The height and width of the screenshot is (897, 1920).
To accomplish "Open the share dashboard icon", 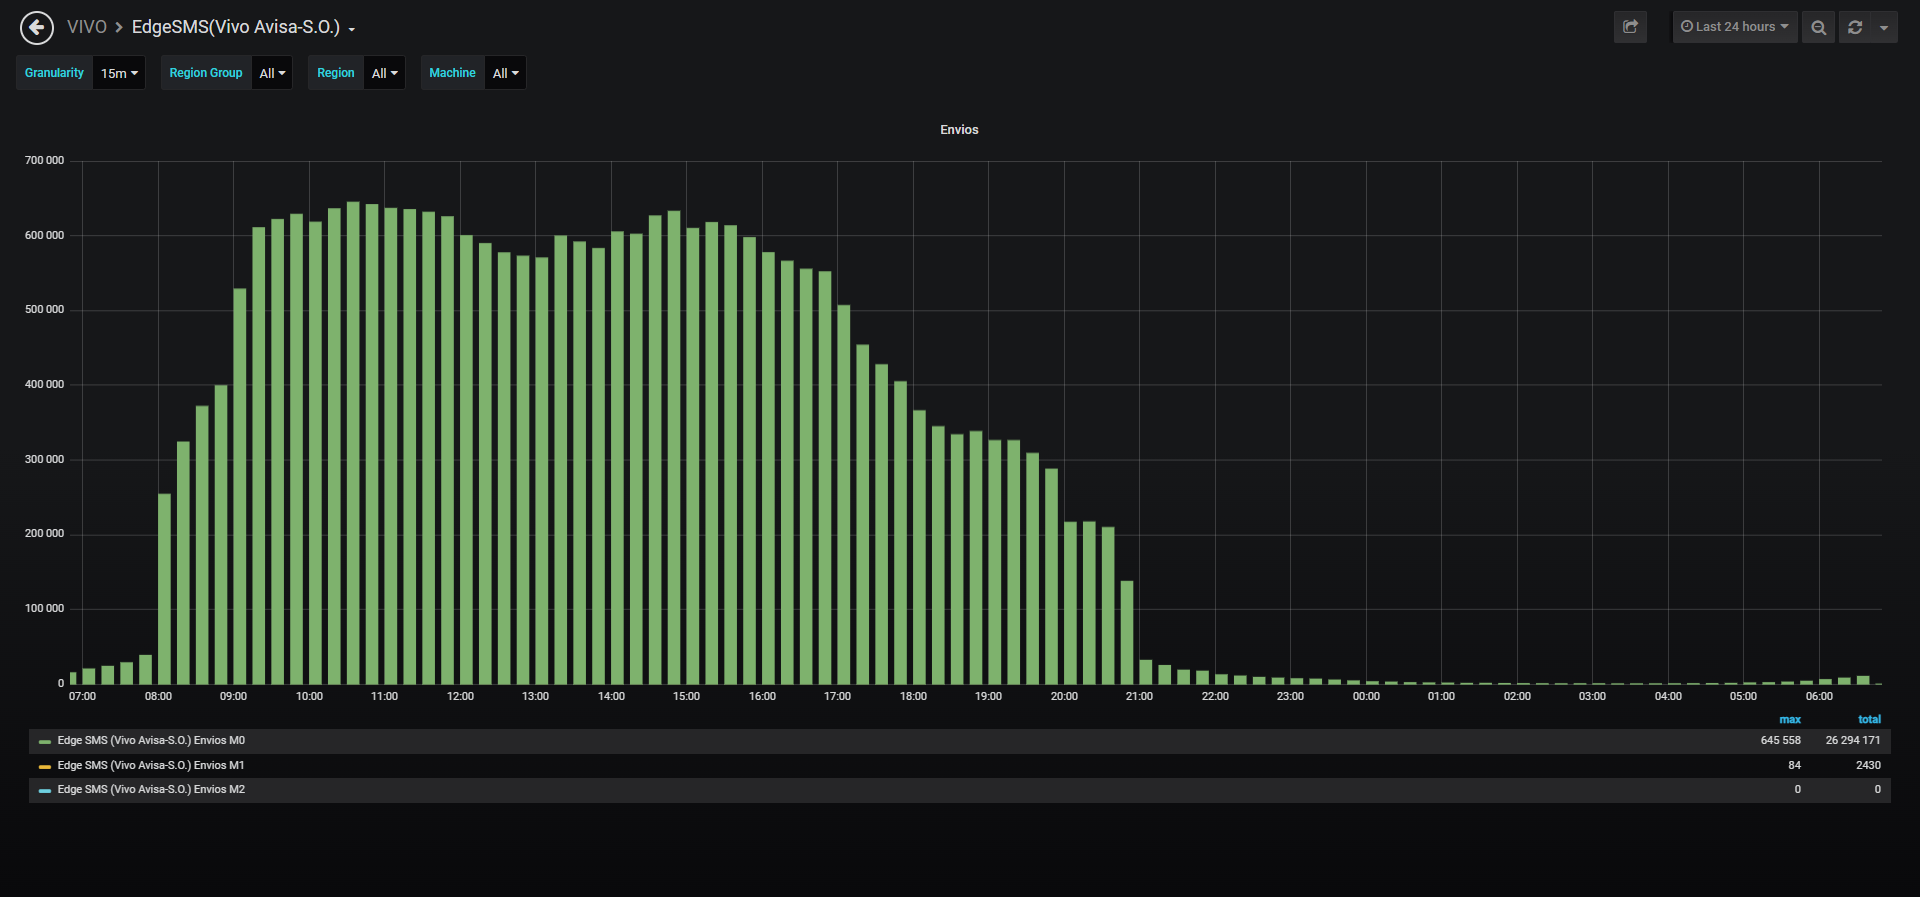I will tap(1630, 27).
